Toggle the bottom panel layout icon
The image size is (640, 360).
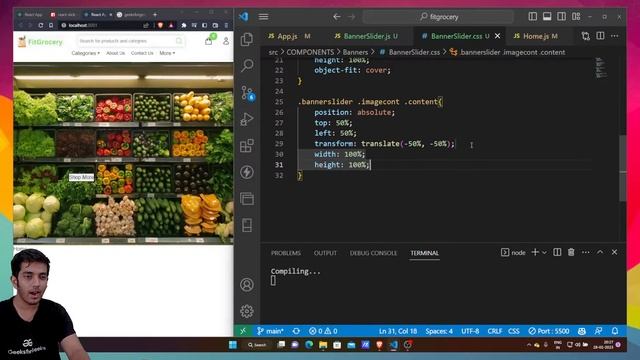tap(547, 16)
